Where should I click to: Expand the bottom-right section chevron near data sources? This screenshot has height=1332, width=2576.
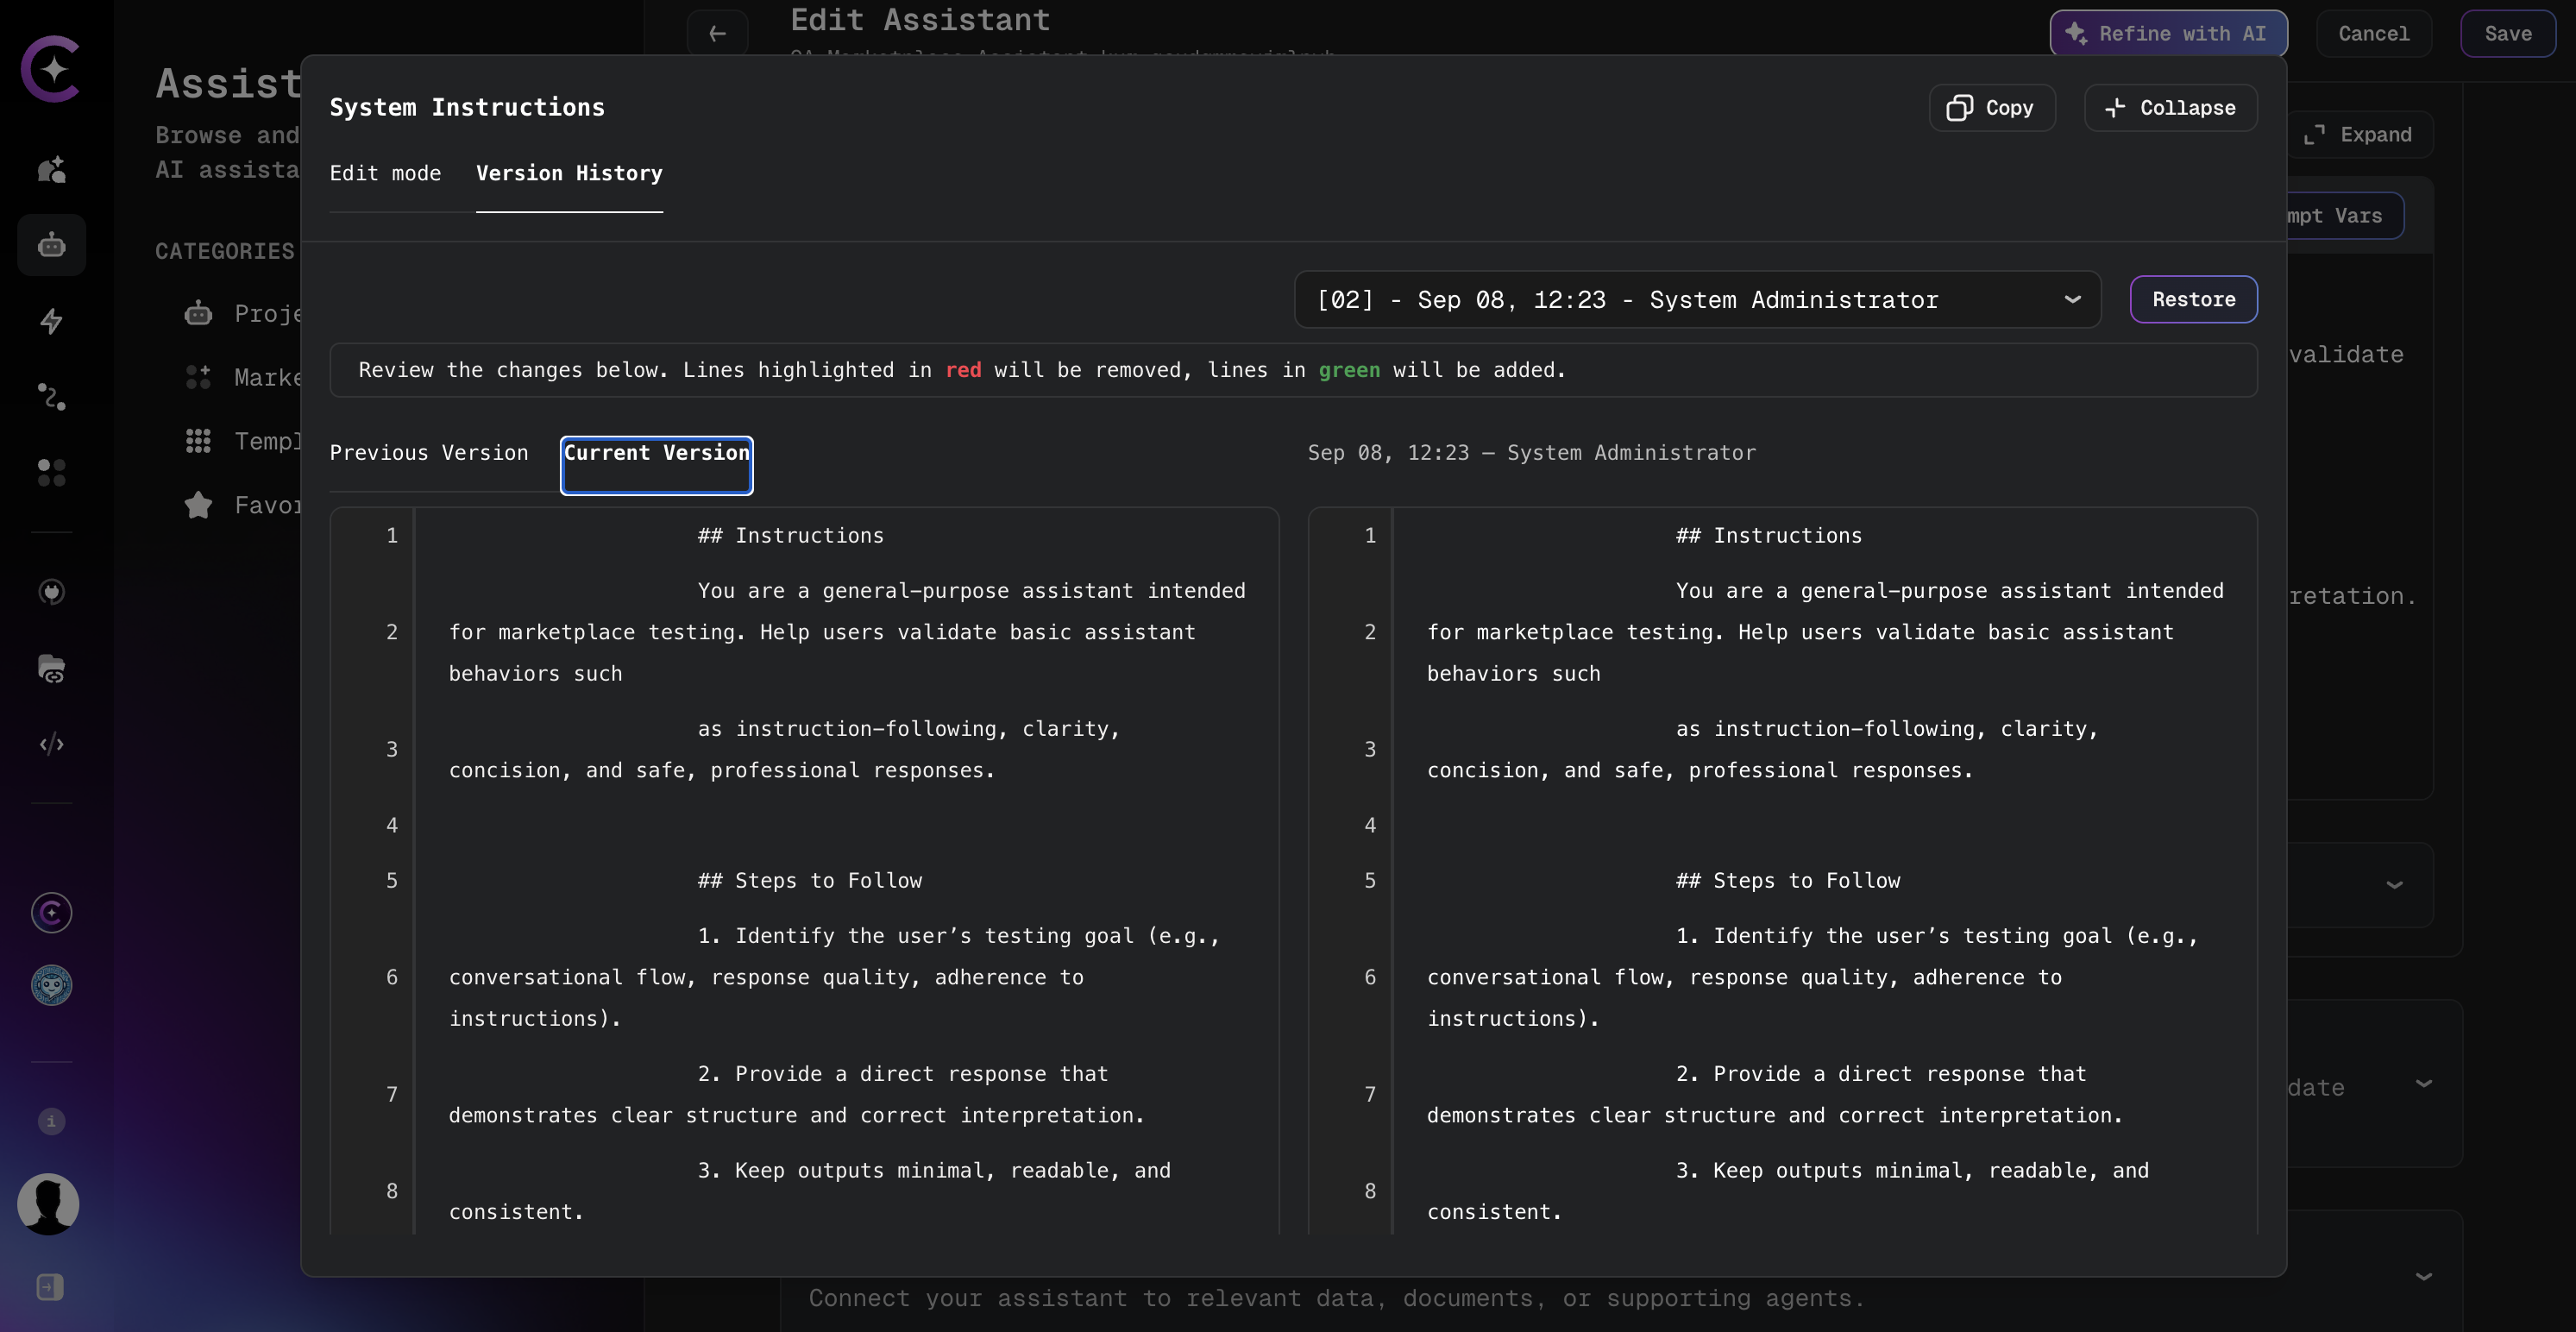[x=2423, y=1276]
